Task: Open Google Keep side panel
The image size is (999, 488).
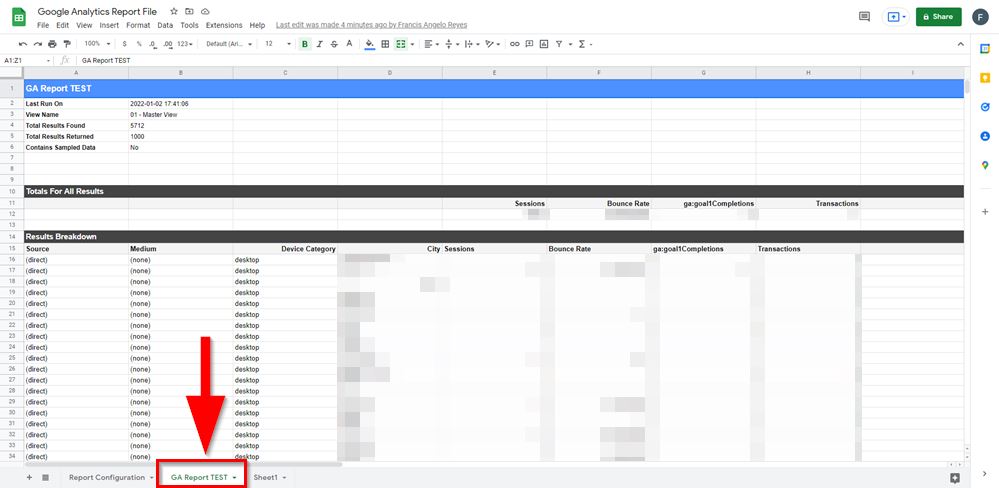Action: coord(985,78)
